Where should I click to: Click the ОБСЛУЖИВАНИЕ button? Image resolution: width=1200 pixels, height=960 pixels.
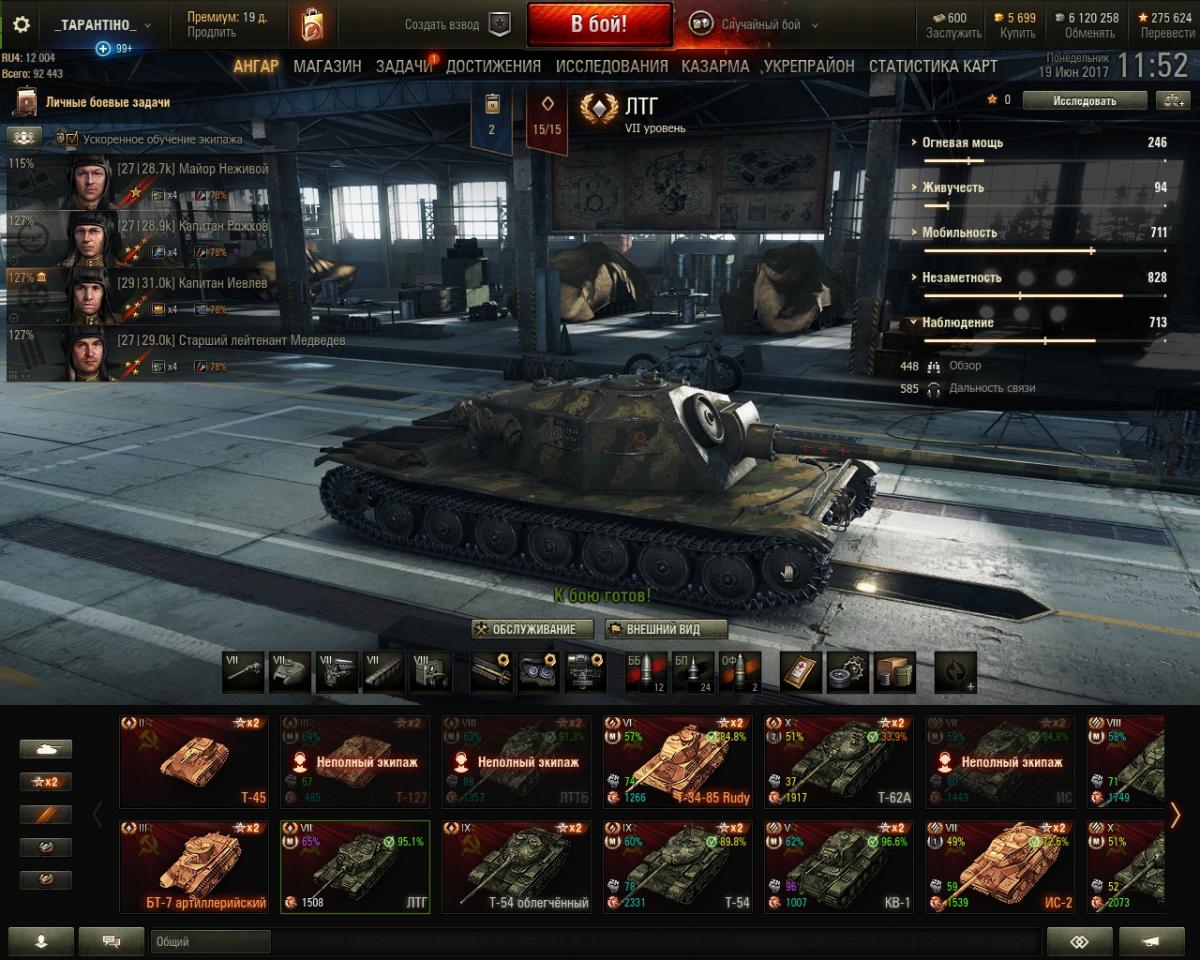[x=527, y=629]
